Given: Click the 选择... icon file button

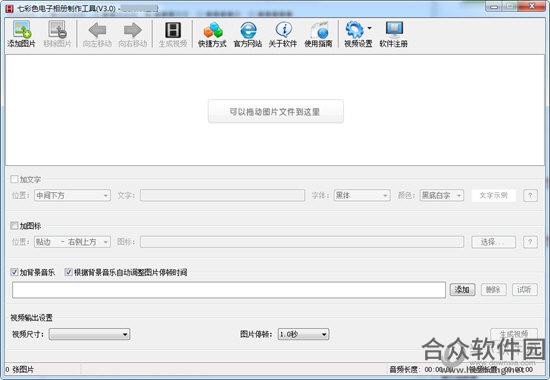Looking at the screenshot, I should pyautogui.click(x=494, y=242).
